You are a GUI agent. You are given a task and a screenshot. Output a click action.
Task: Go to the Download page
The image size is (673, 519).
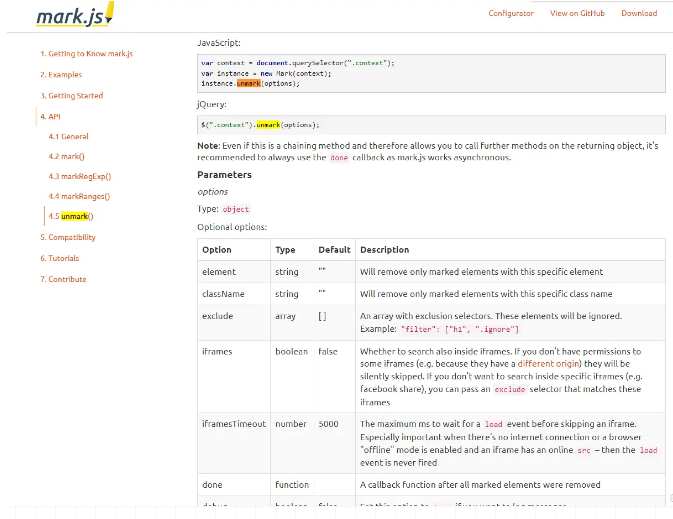[639, 13]
